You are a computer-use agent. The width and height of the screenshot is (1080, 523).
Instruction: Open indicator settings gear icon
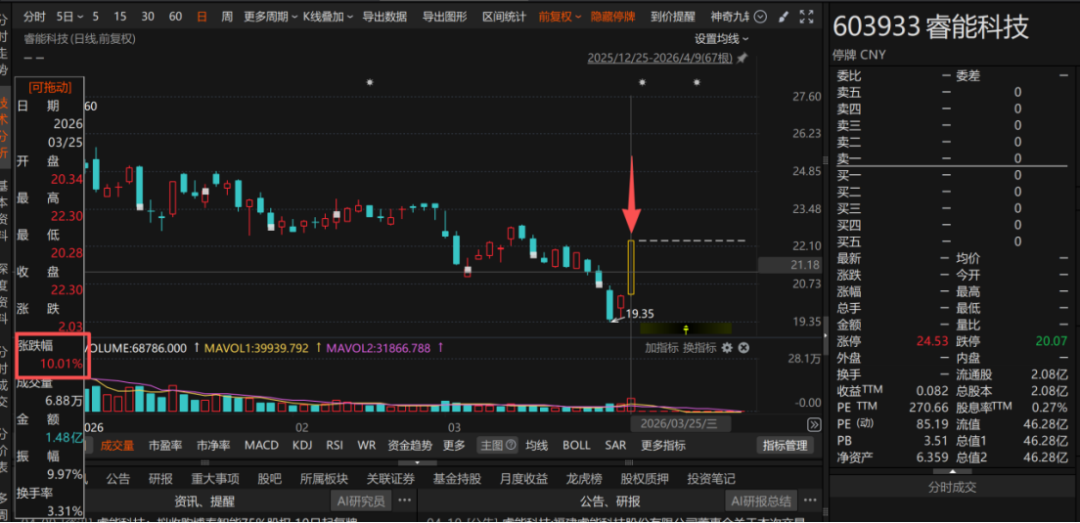[x=727, y=348]
